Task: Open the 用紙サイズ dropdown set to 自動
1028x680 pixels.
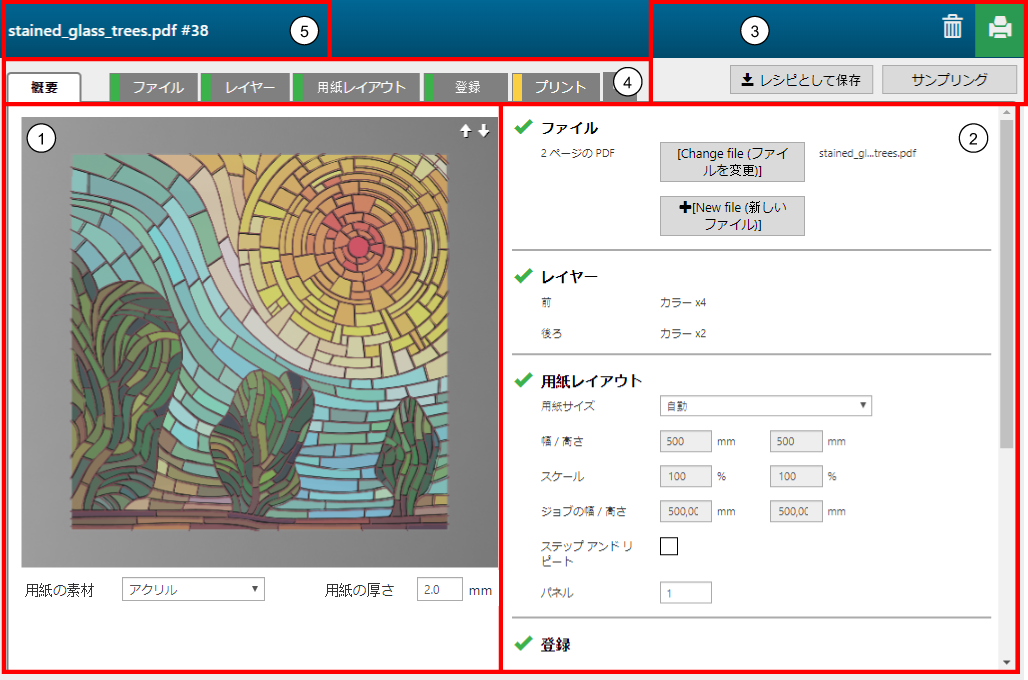Action: (x=766, y=406)
